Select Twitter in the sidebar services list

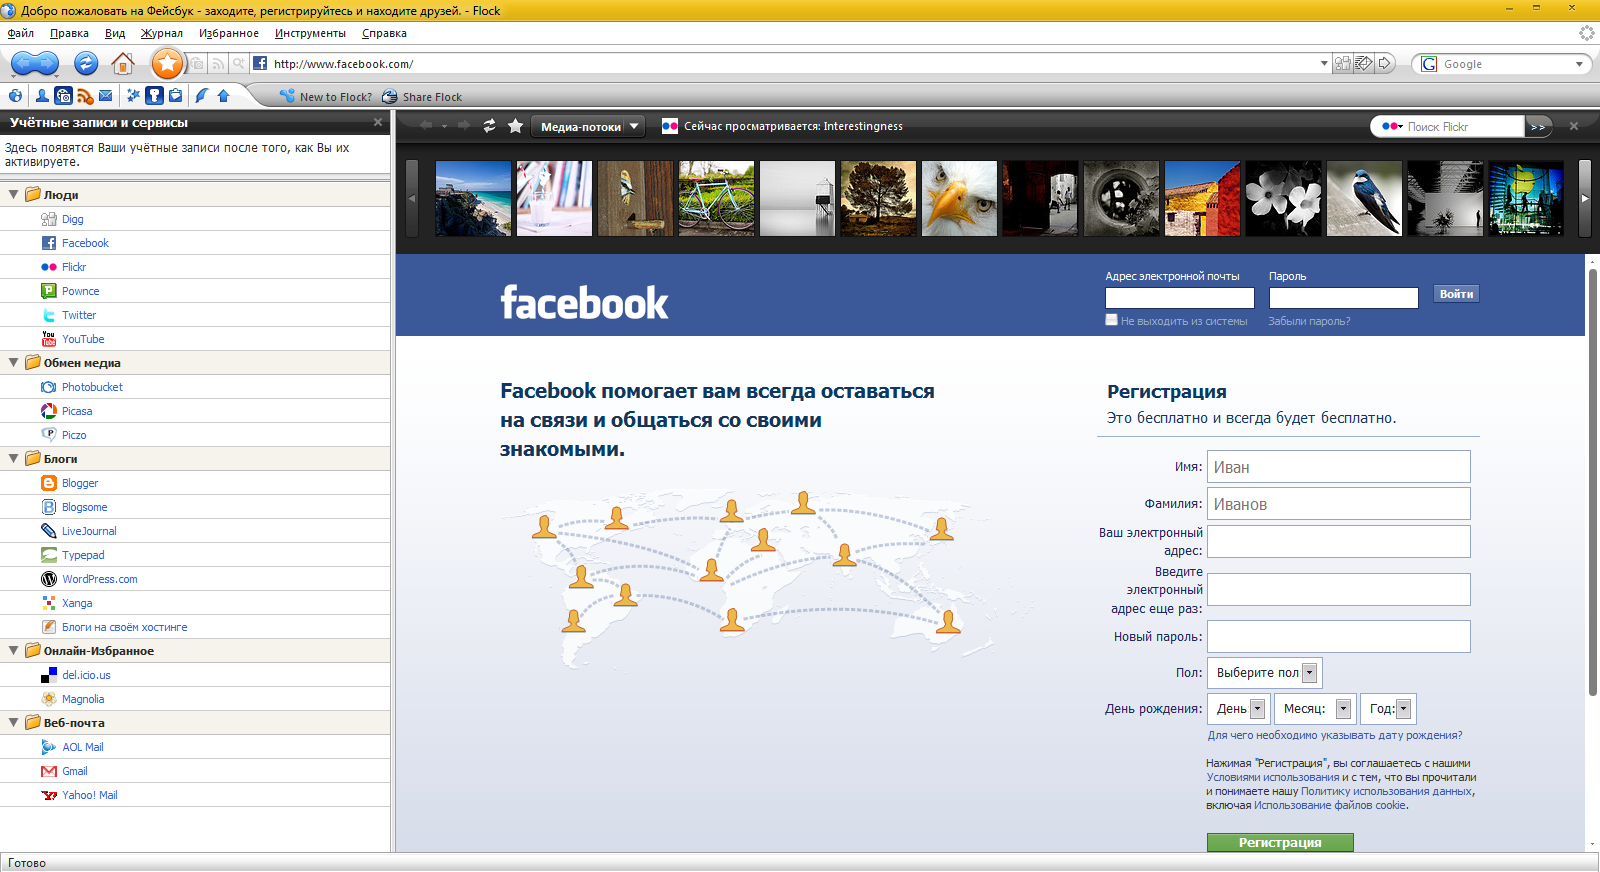[79, 315]
